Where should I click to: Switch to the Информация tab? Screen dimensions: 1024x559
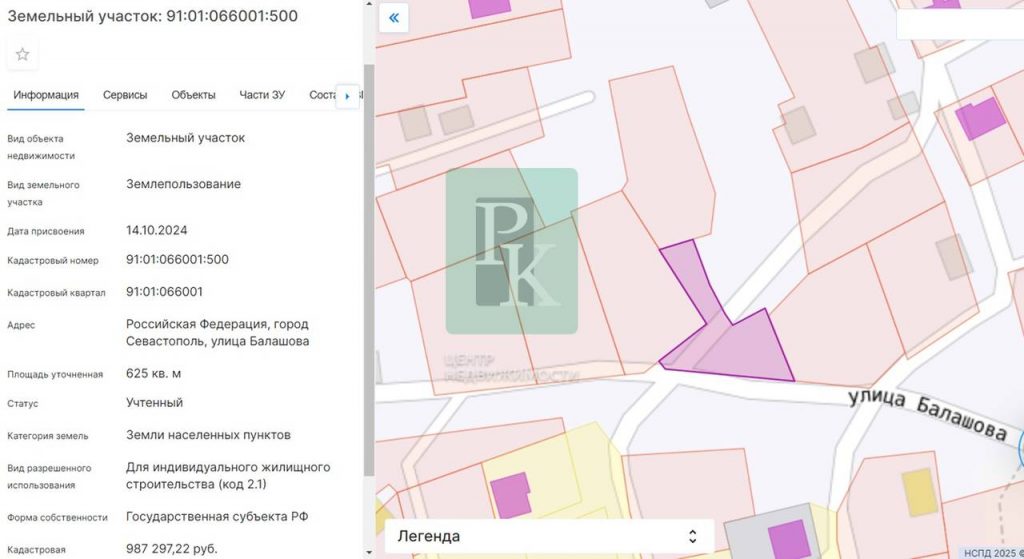[46, 95]
